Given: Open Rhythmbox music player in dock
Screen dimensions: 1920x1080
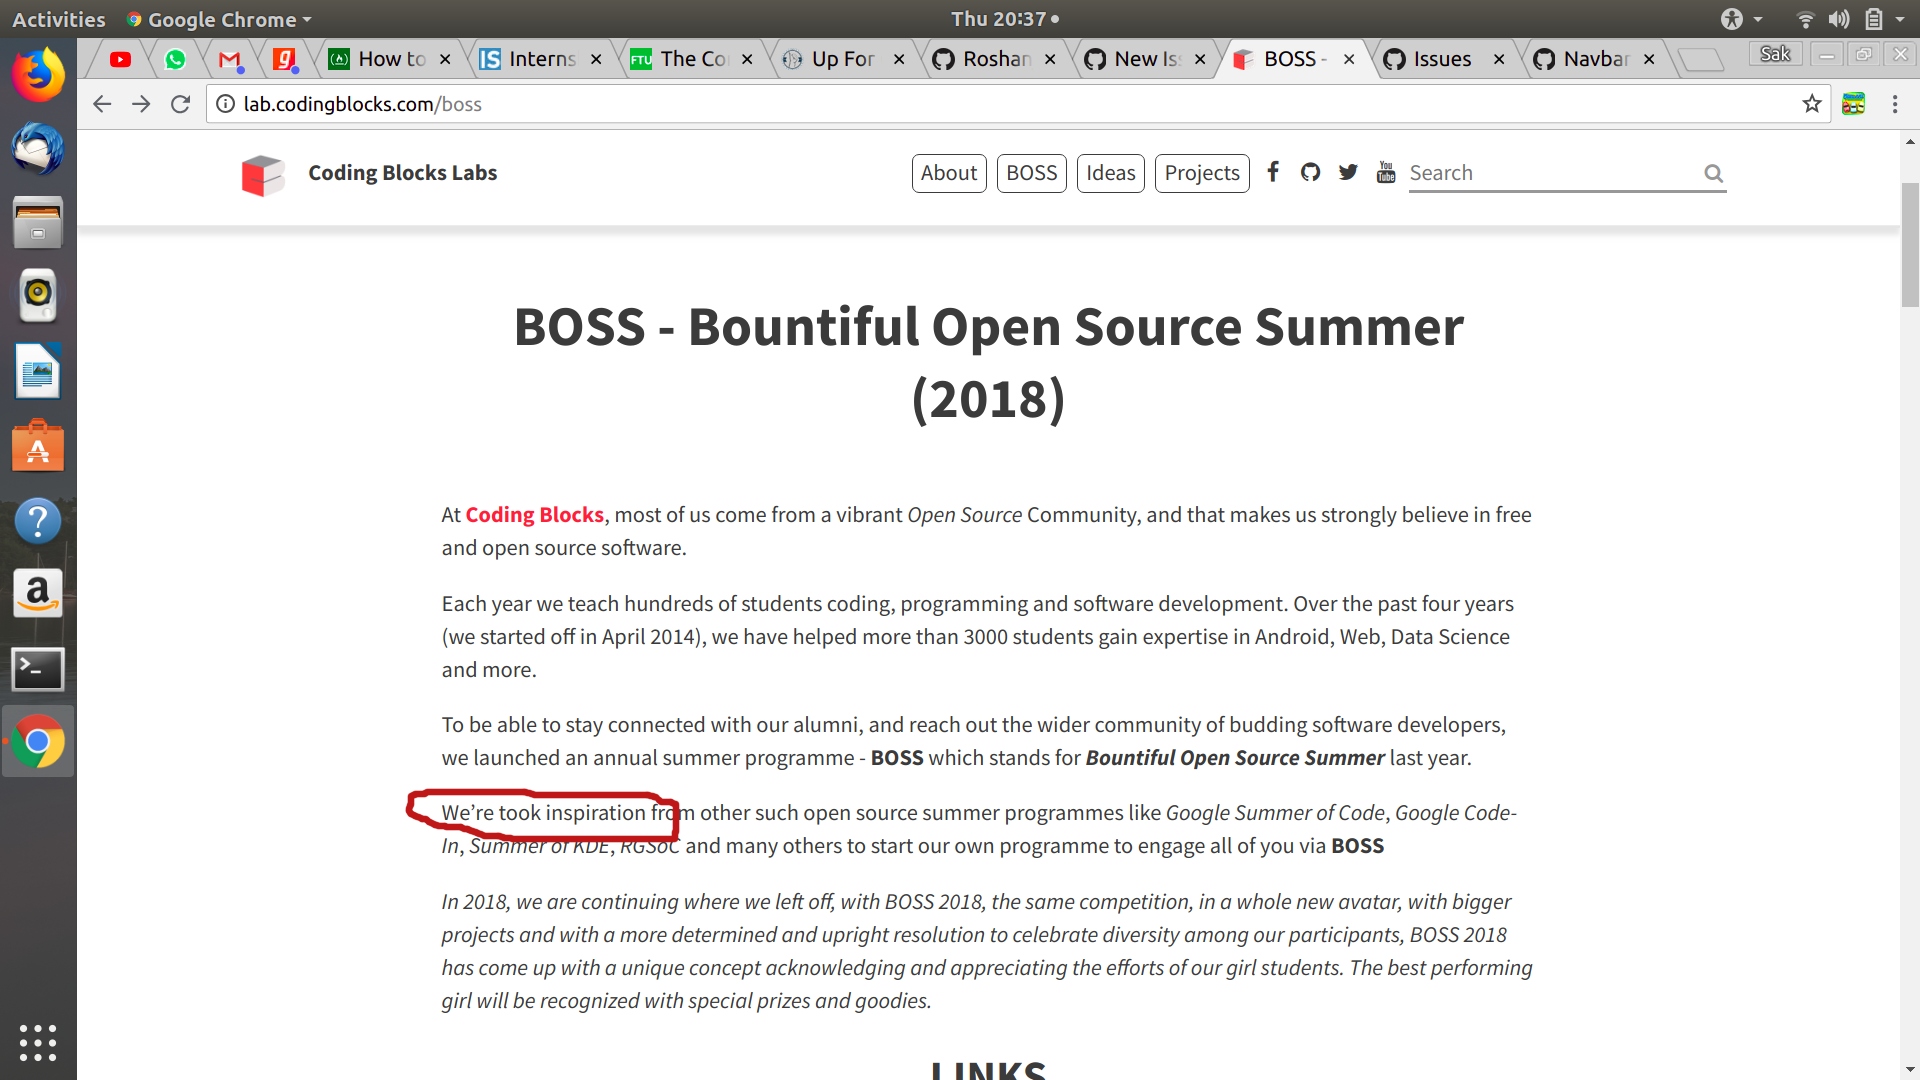Looking at the screenshot, I should [38, 295].
